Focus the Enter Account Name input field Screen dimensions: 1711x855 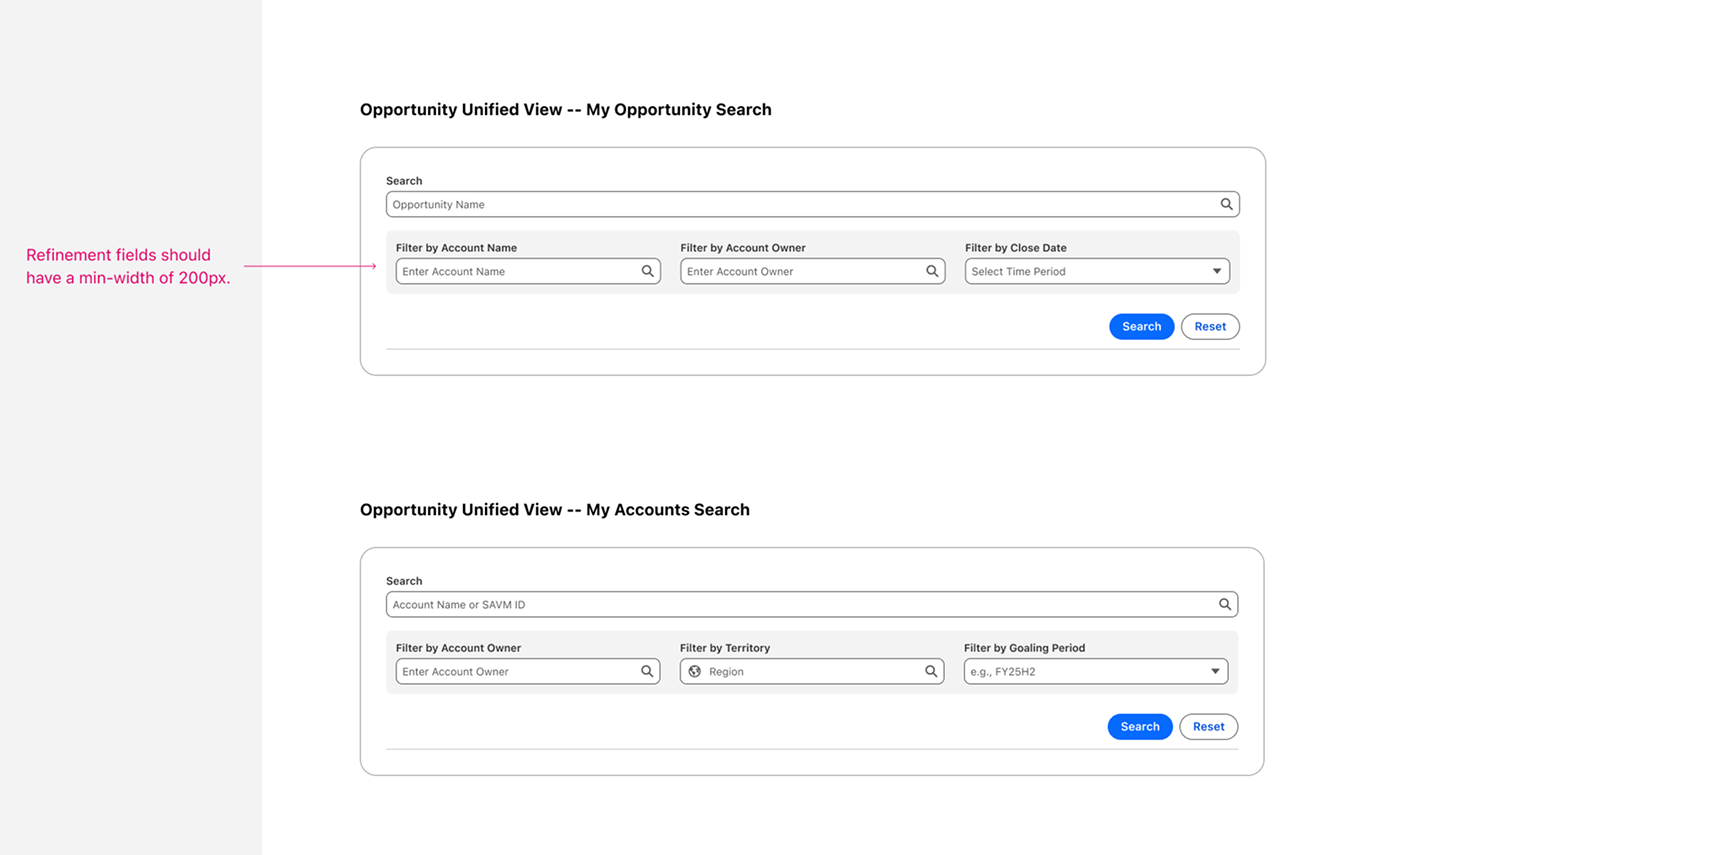(x=515, y=271)
